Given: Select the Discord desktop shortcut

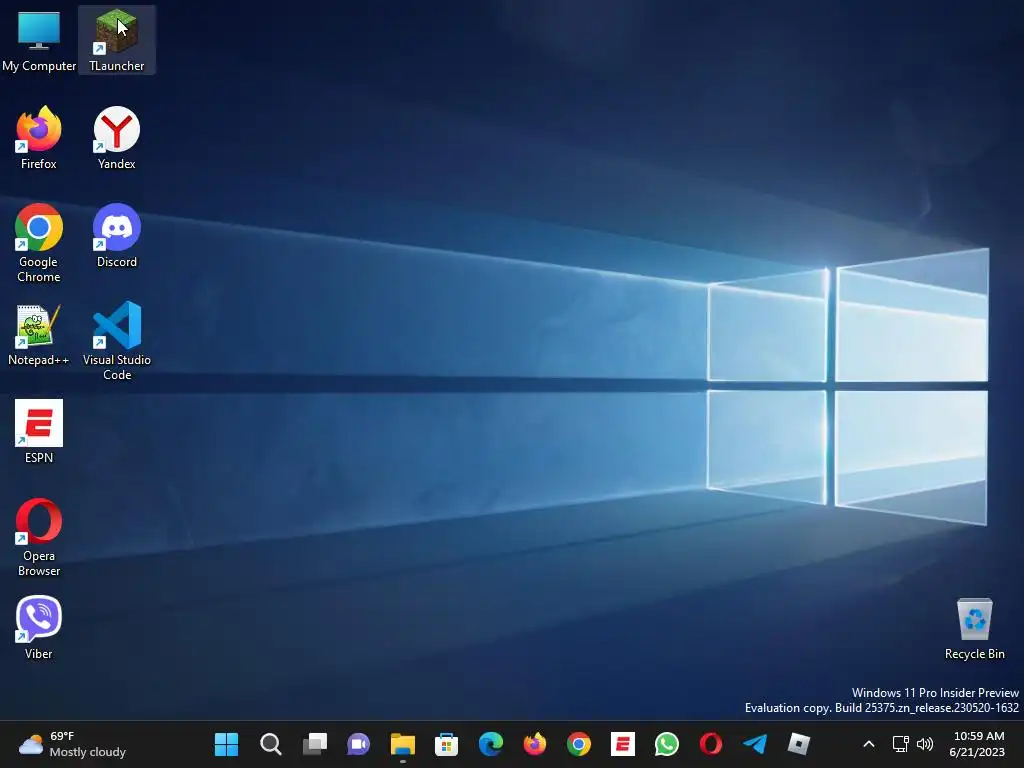Looking at the screenshot, I should 116,236.
